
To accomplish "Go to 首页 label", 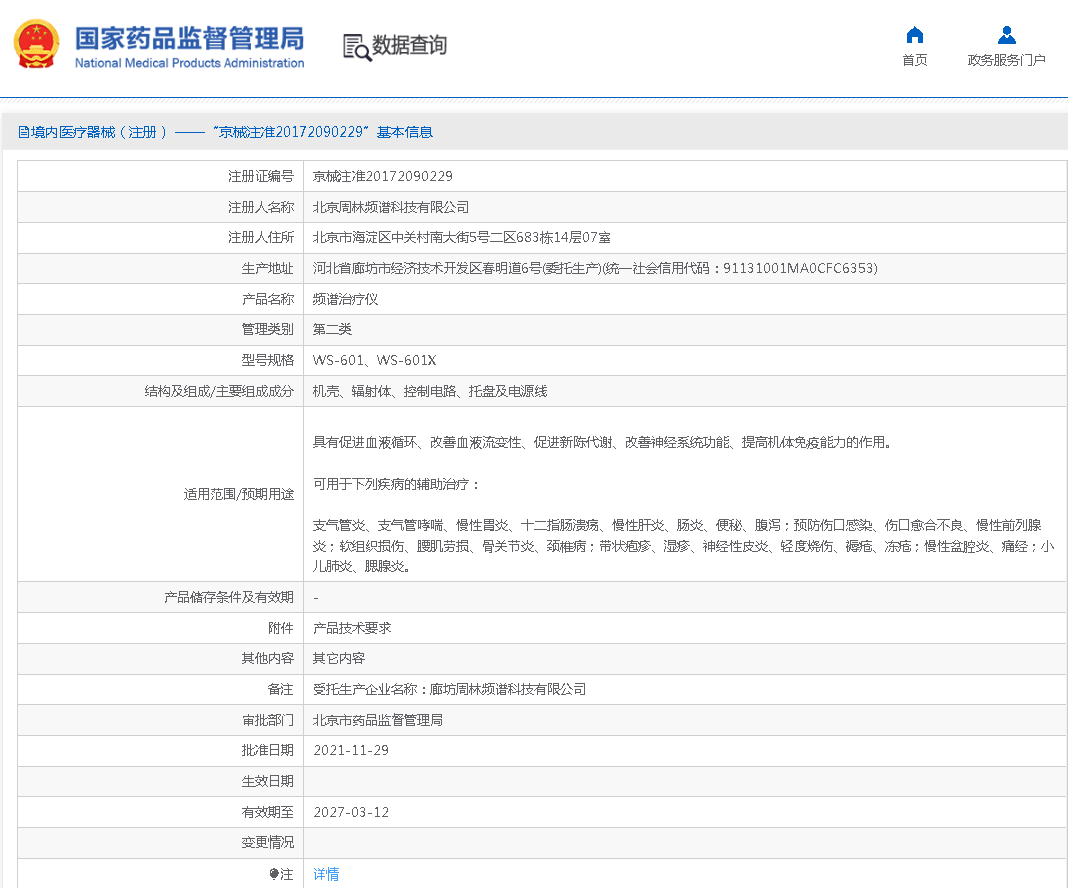I will [914, 60].
